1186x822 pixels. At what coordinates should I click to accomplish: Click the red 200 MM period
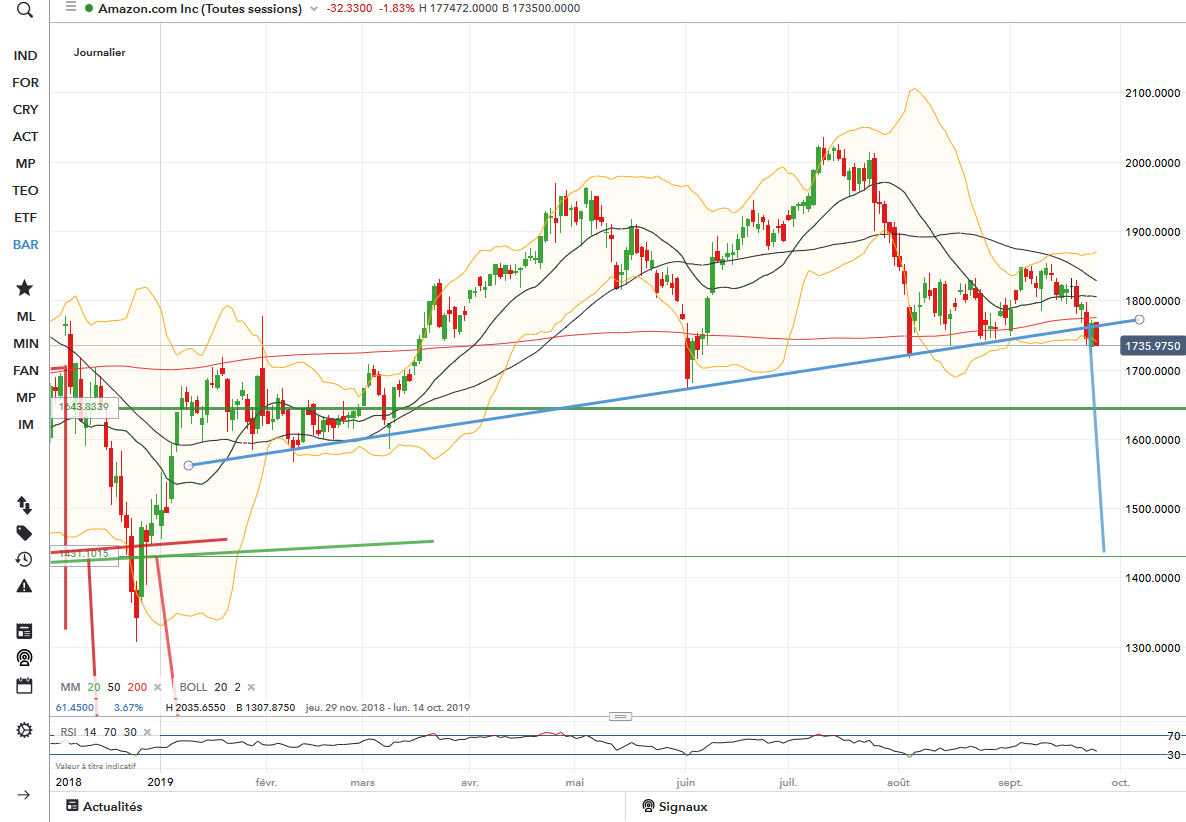(x=137, y=687)
